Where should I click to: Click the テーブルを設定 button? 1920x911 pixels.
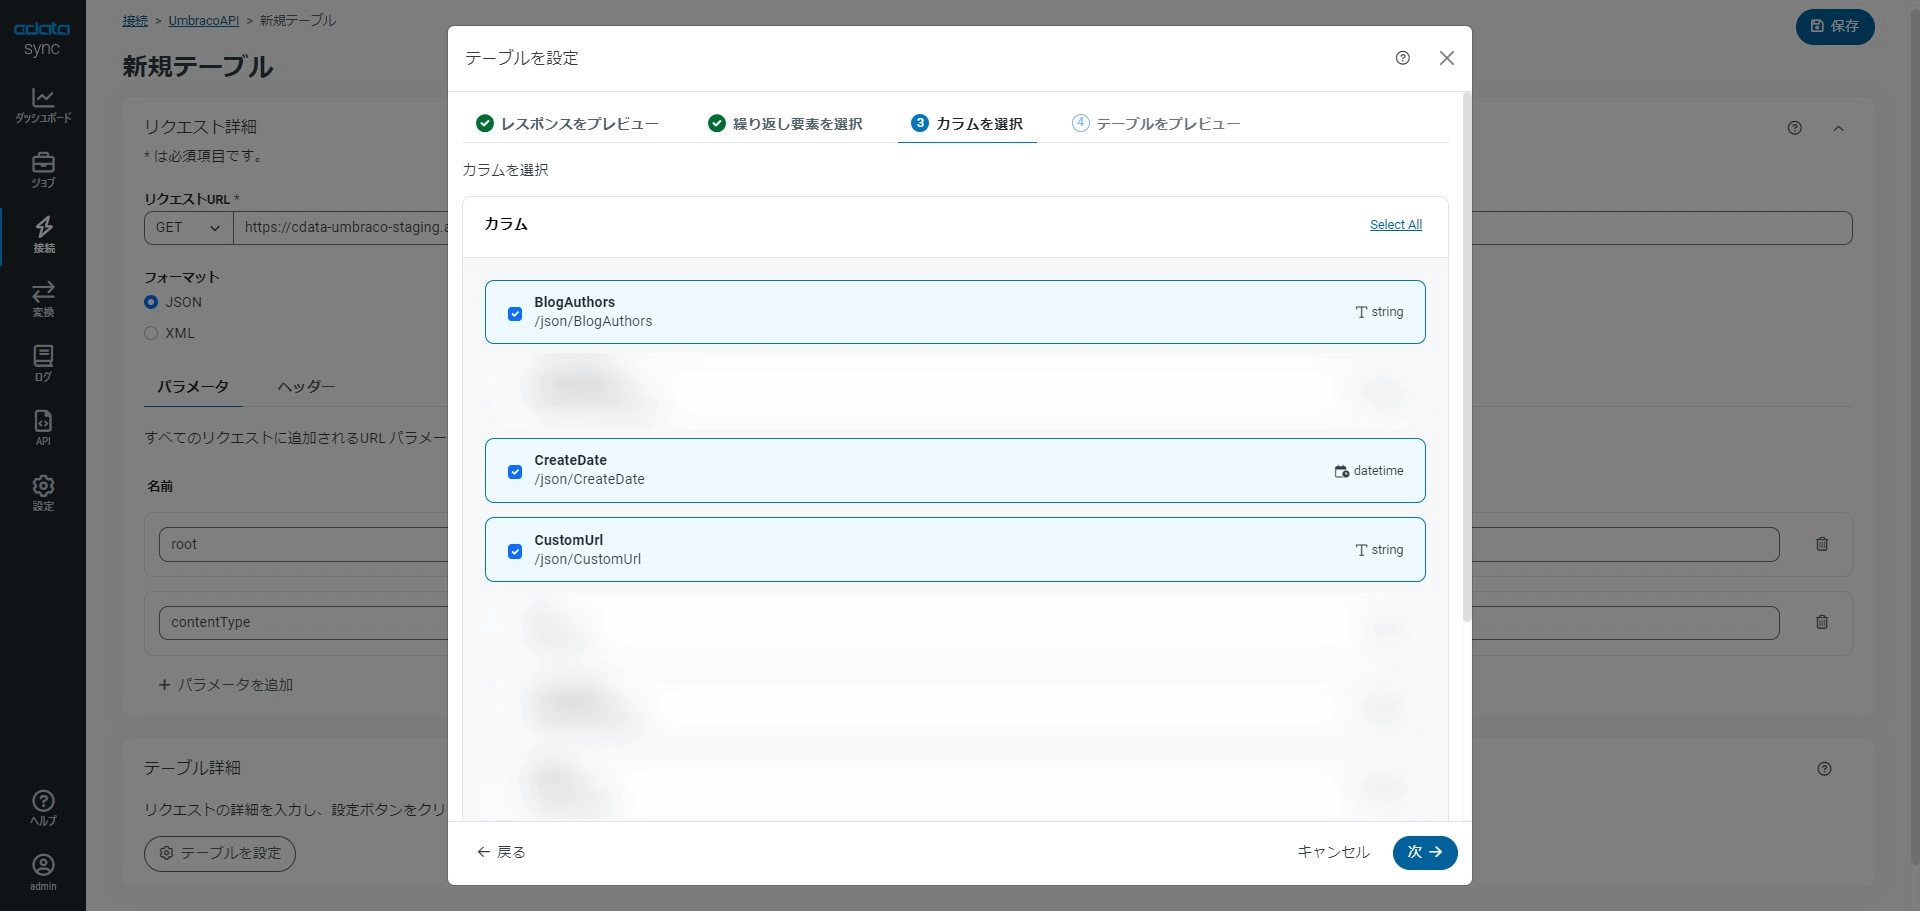(x=220, y=853)
